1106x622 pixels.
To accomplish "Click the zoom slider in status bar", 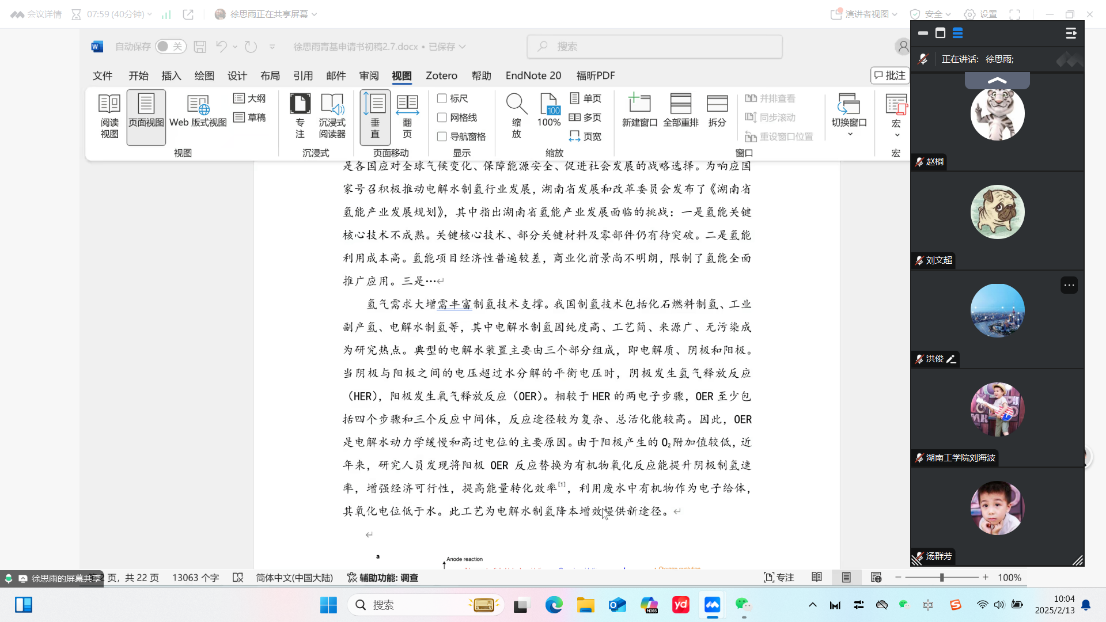I will tap(941, 577).
